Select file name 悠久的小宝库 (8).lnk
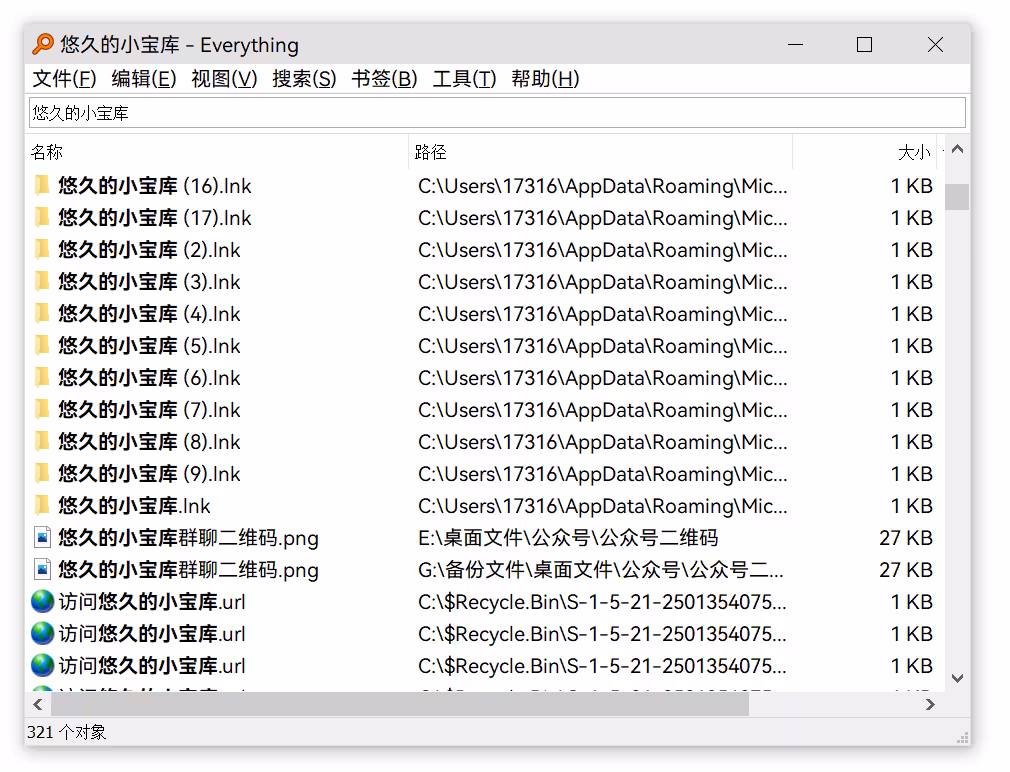 tap(149, 442)
